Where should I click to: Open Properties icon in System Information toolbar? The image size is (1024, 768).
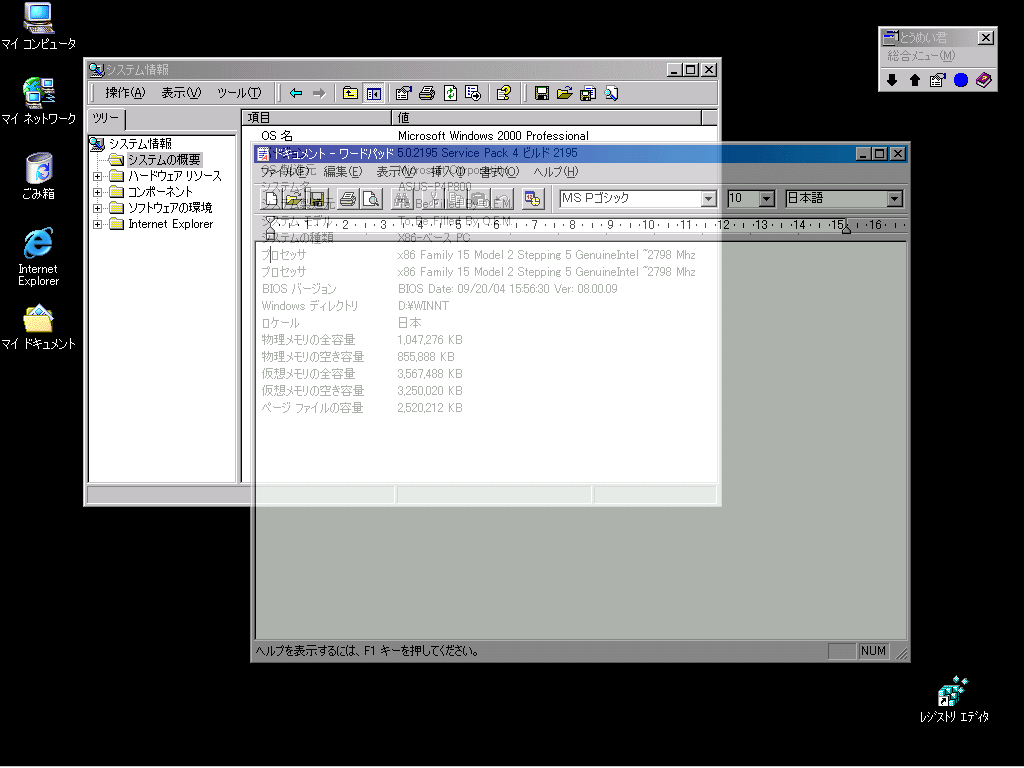tap(404, 93)
